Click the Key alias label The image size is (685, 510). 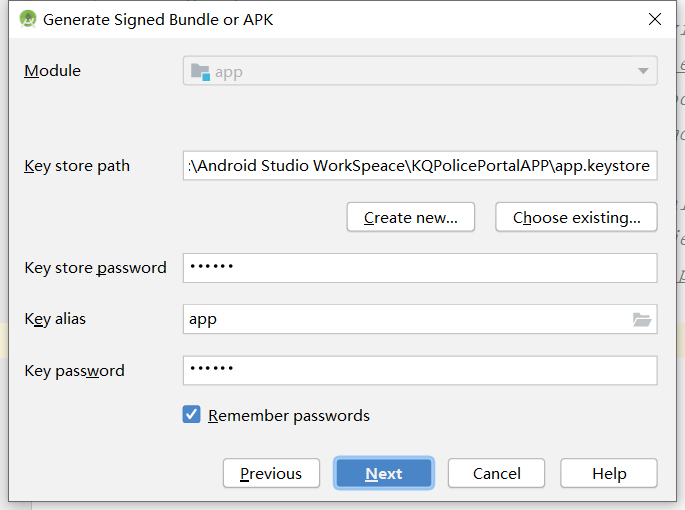coord(55,319)
